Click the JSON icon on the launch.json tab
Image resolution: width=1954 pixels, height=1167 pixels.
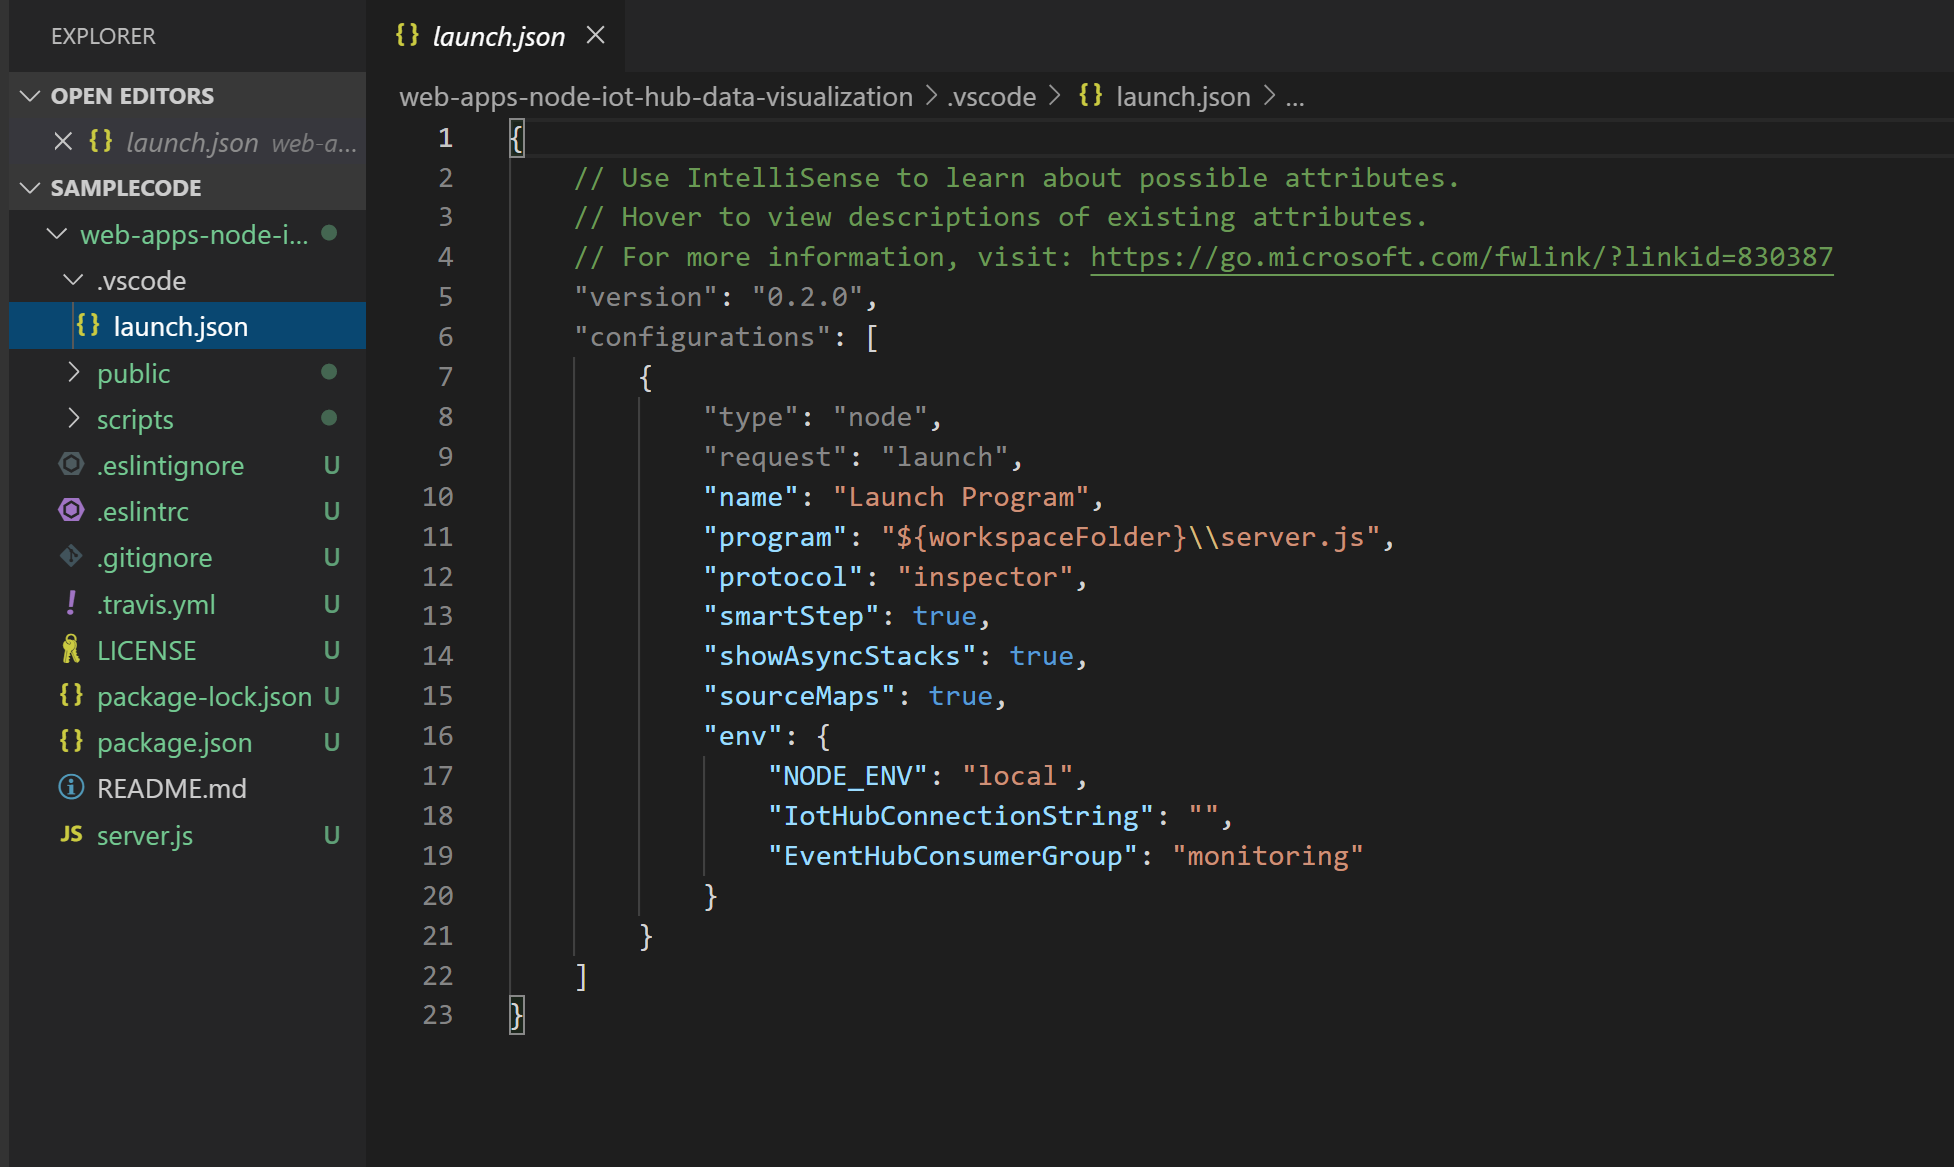point(406,35)
